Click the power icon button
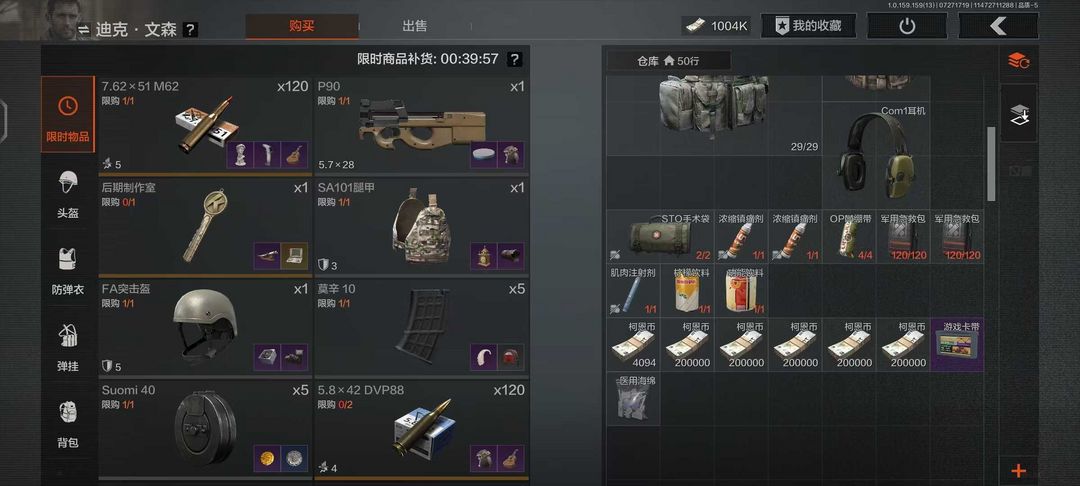This screenshot has width=1080, height=486. tap(907, 26)
